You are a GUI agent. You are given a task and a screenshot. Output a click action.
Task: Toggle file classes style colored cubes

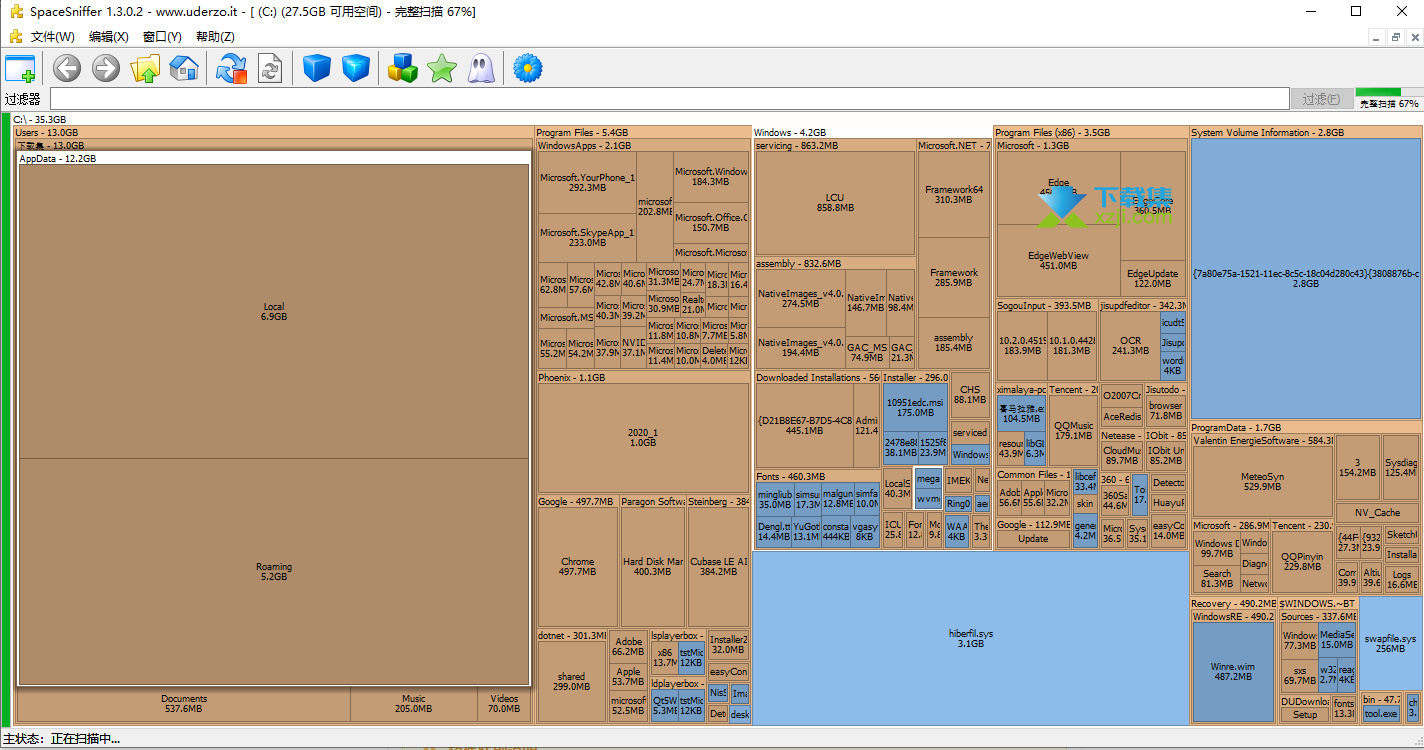click(x=402, y=68)
